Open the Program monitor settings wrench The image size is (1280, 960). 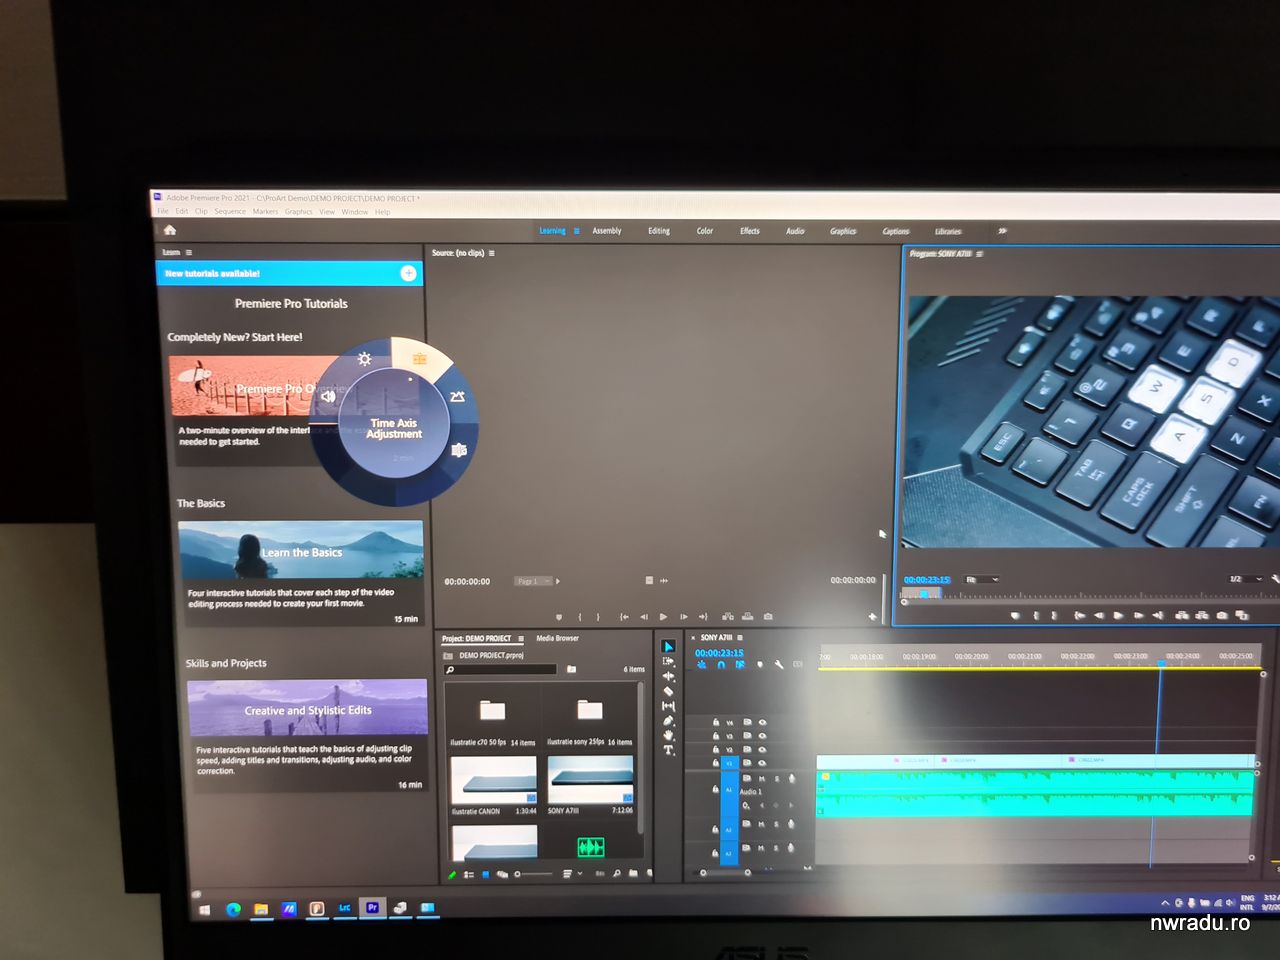pyautogui.click(x=1275, y=579)
